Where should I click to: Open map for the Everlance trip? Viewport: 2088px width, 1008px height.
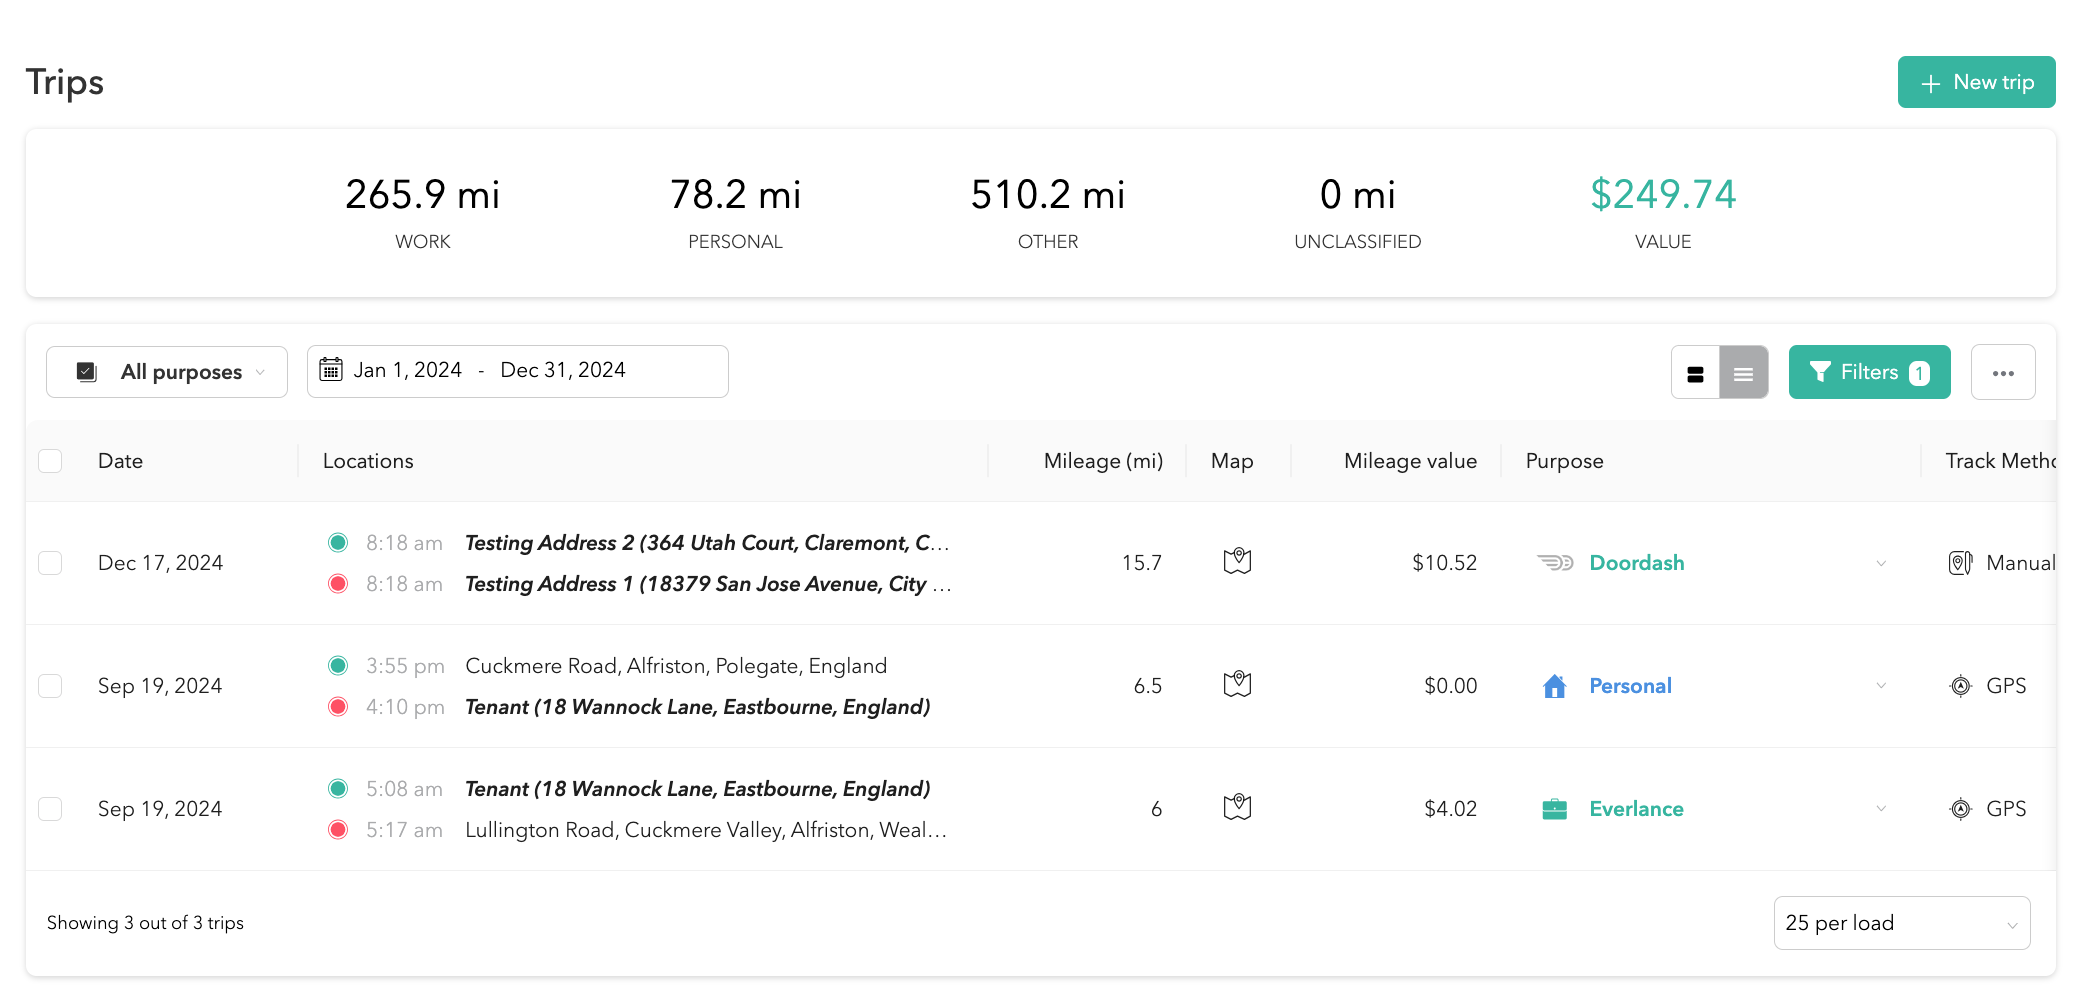1237,808
